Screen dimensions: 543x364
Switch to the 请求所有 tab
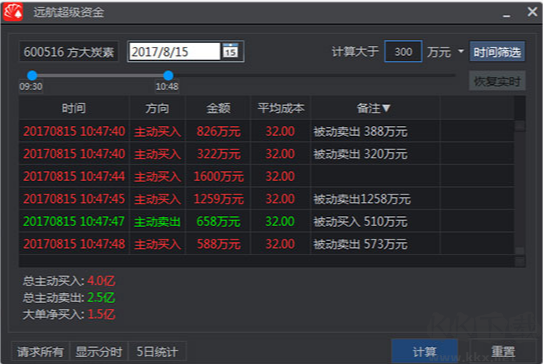pyautogui.click(x=41, y=352)
